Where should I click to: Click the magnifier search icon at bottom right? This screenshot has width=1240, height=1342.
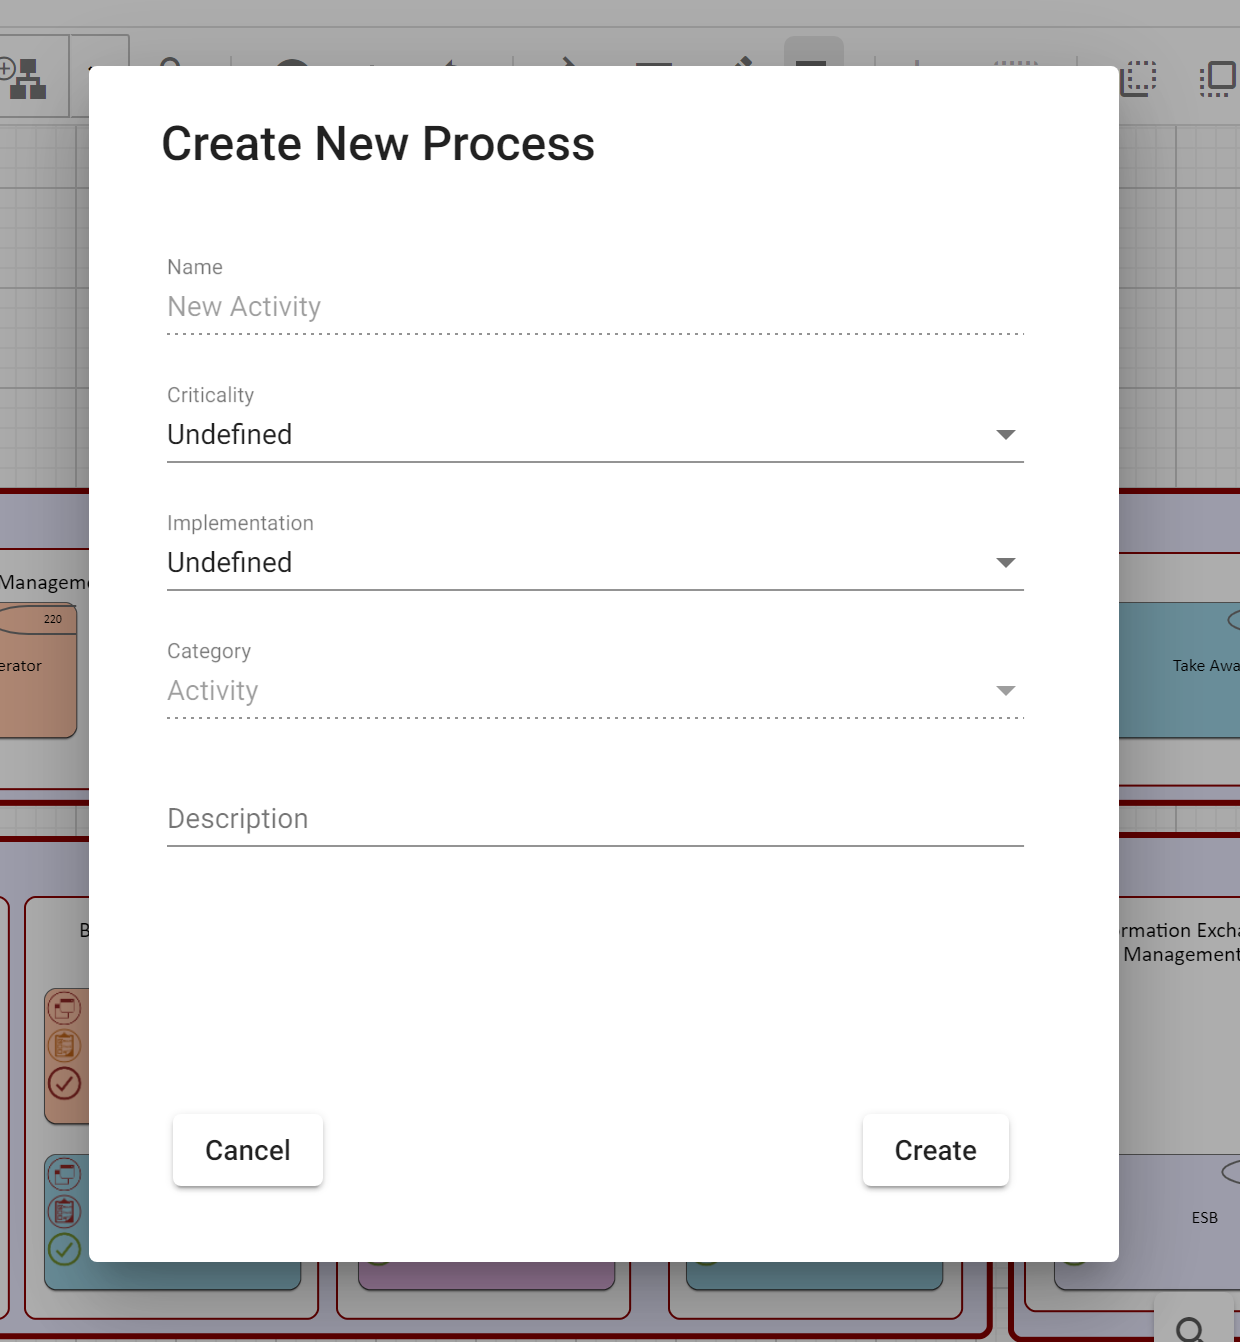[x=1190, y=1329]
